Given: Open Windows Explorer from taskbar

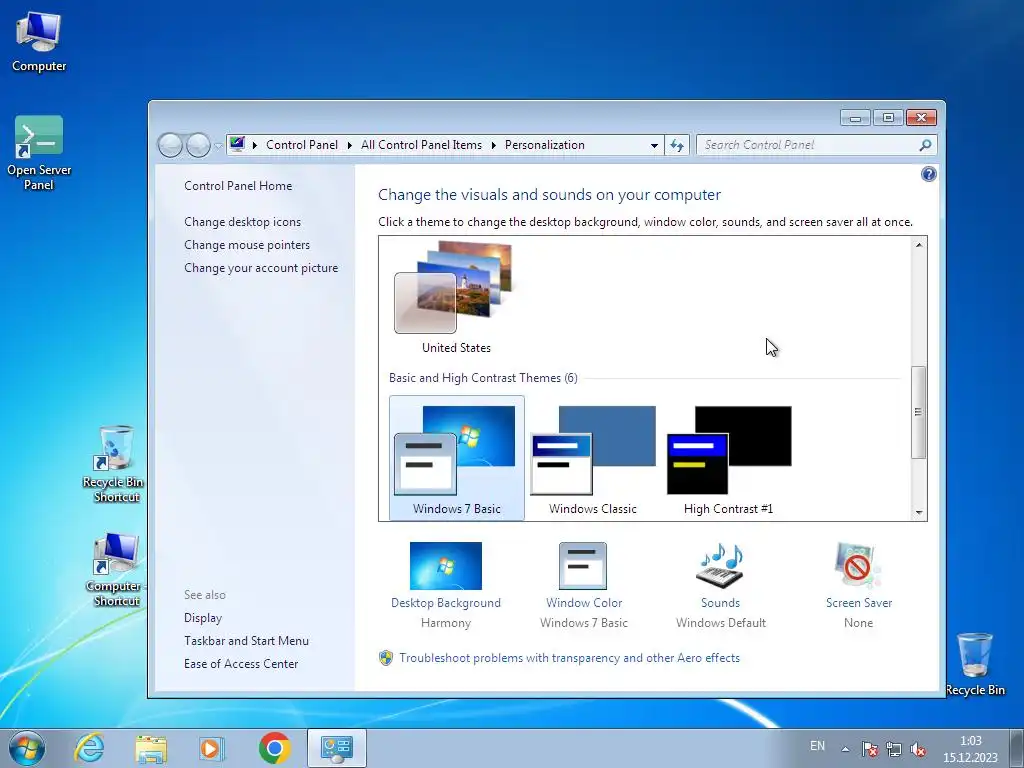Looking at the screenshot, I should click(x=151, y=748).
